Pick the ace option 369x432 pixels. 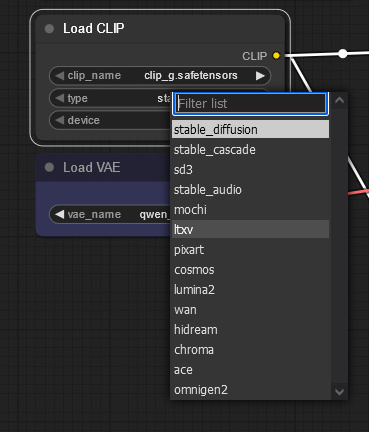click(250, 370)
